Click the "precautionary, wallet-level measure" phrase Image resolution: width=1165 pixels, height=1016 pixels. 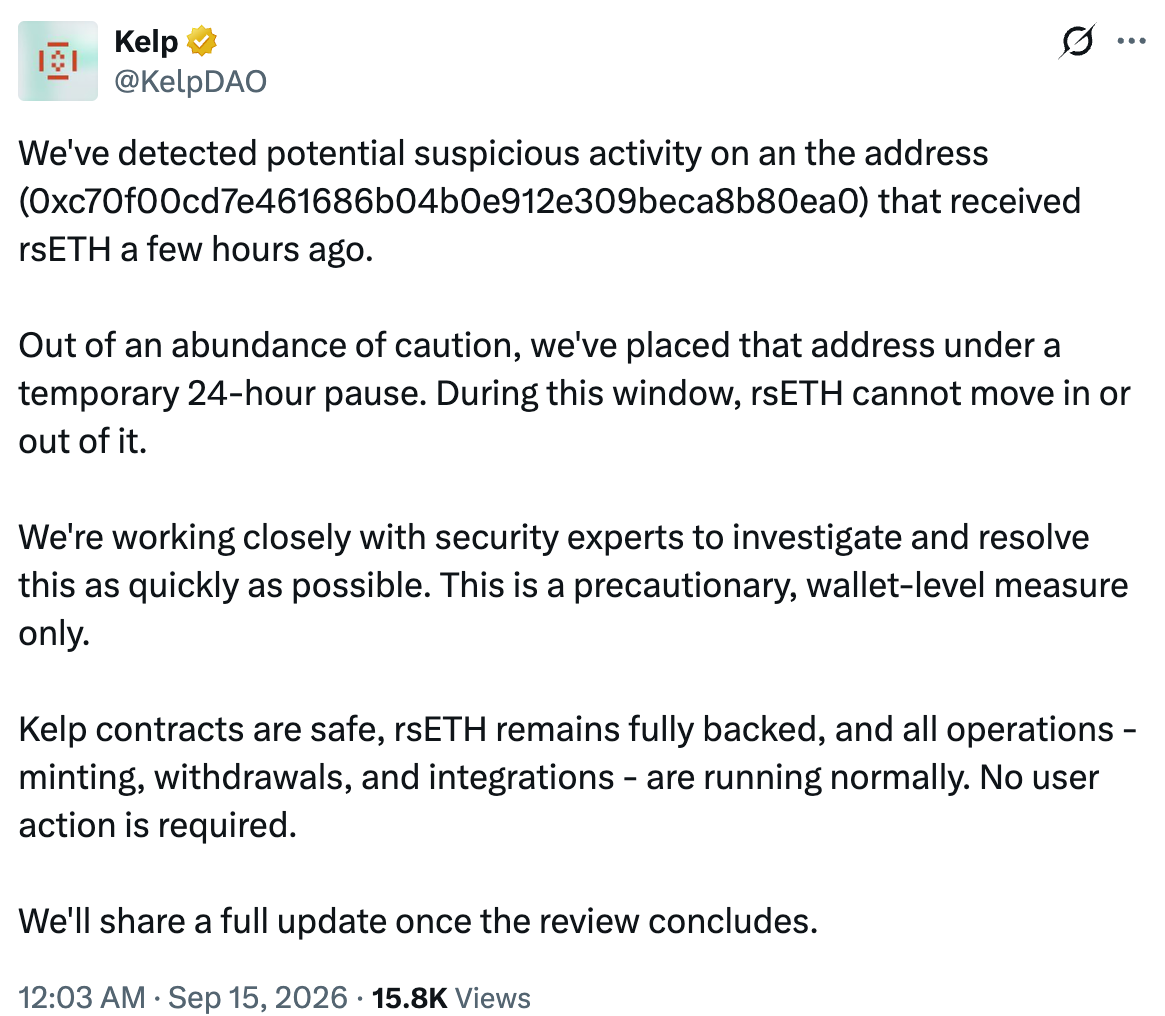point(851,586)
